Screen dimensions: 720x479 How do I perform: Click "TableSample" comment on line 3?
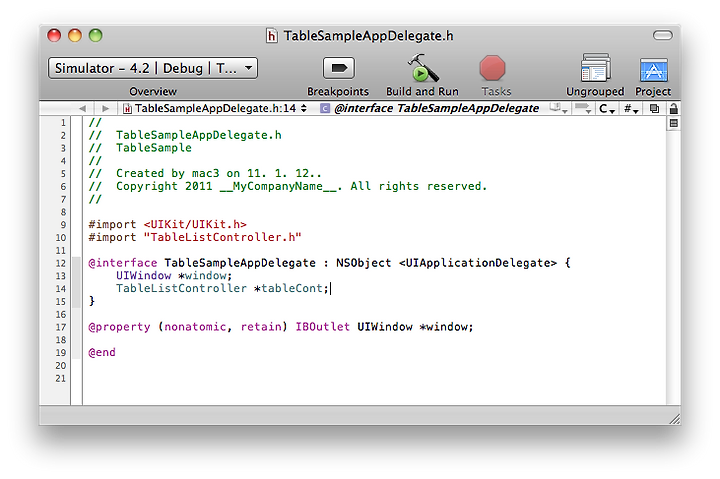coord(154,148)
